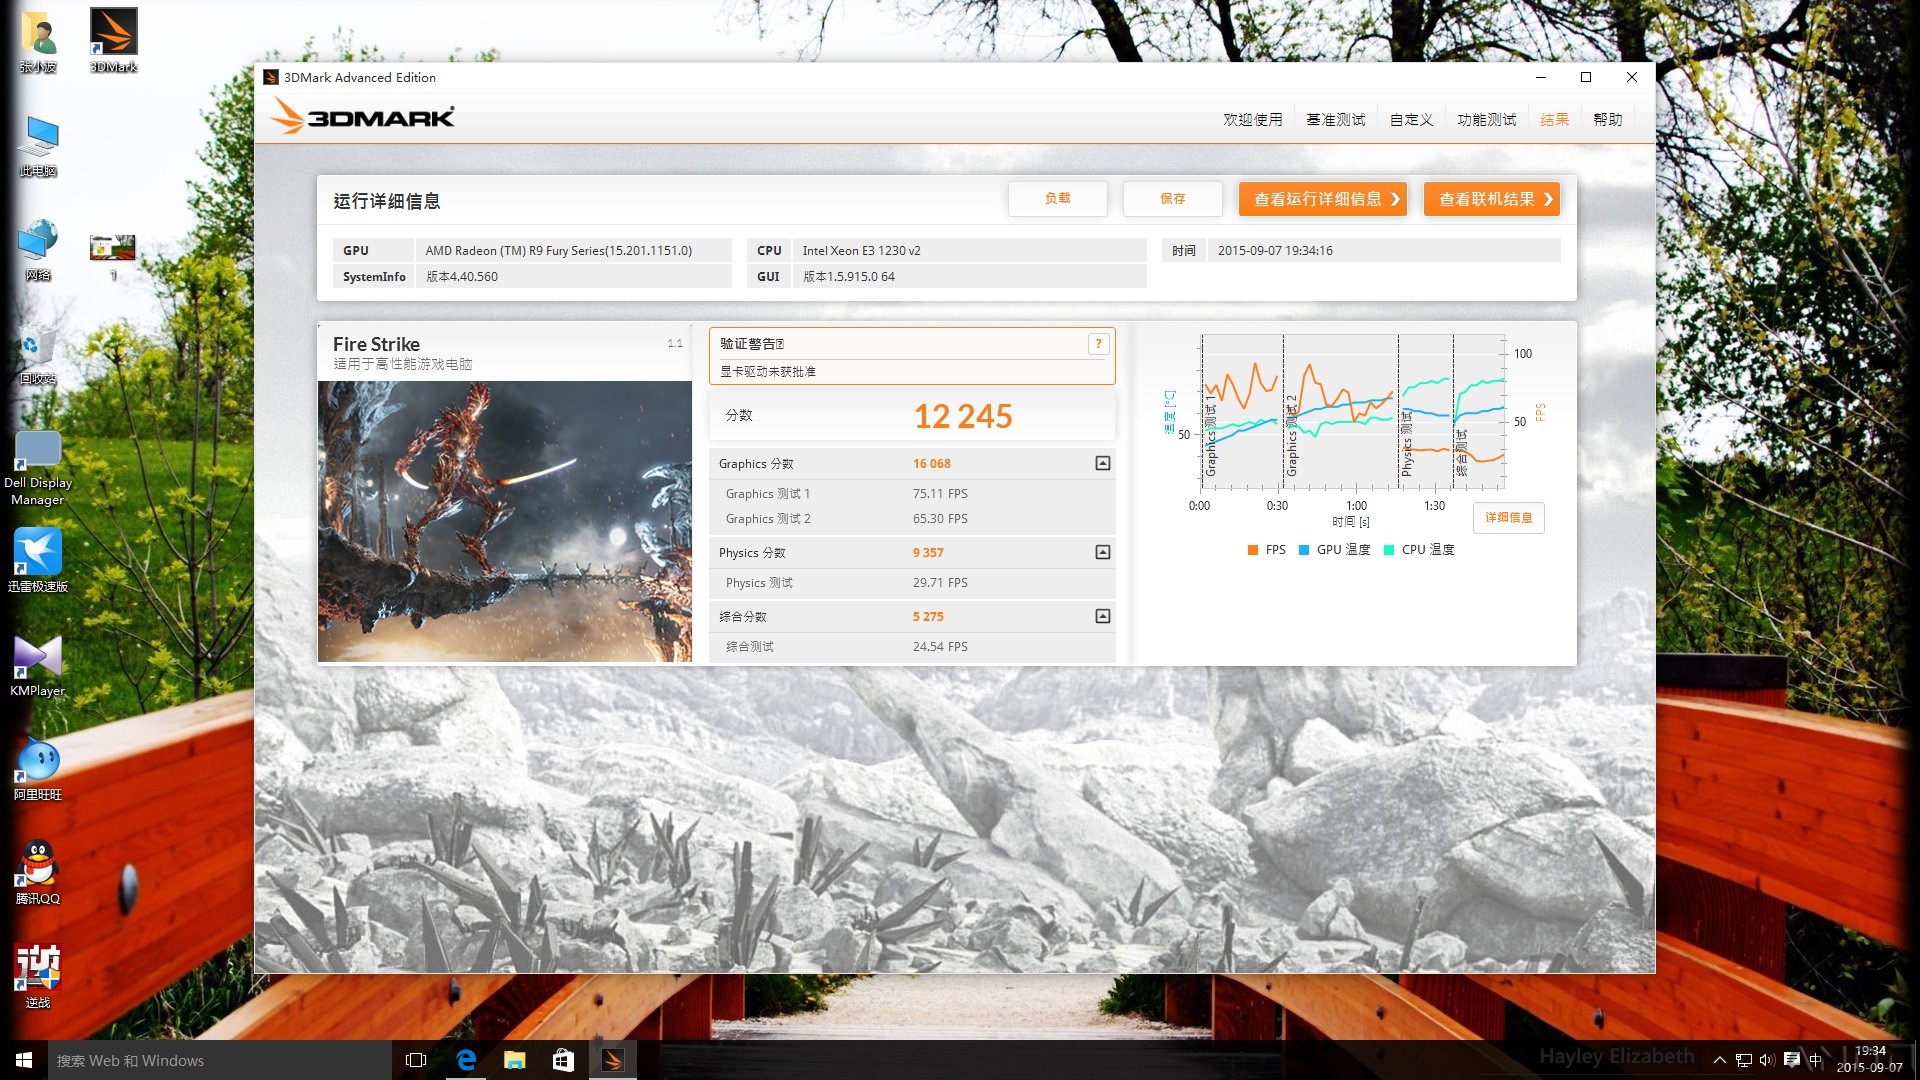1920x1080 pixels.
Task: Click the 负载 load button
Action: point(1057,199)
